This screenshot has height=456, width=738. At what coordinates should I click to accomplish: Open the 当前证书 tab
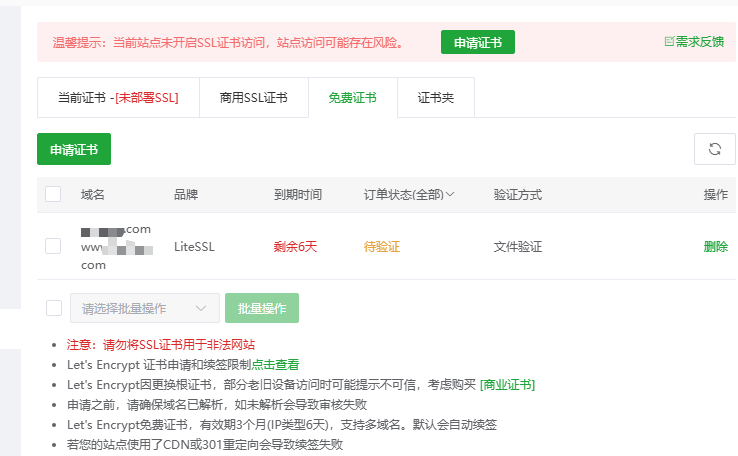pos(118,98)
